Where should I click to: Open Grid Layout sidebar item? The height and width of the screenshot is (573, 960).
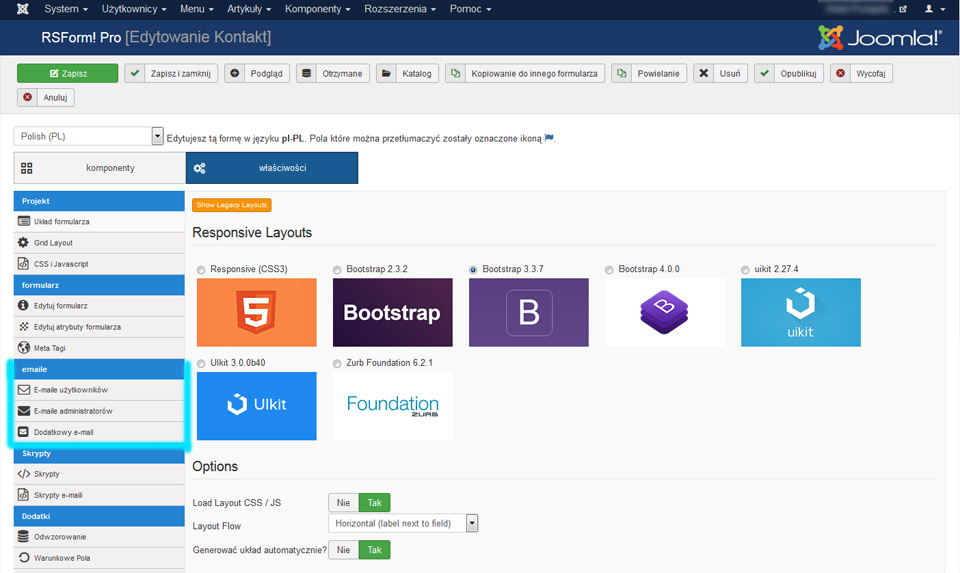point(99,243)
